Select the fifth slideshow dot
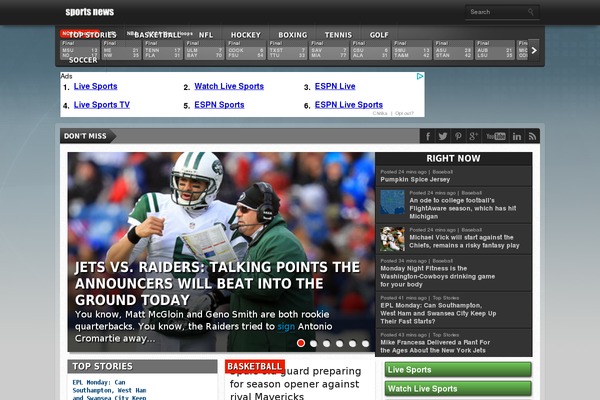The width and height of the screenshot is (600, 400). (x=352, y=343)
